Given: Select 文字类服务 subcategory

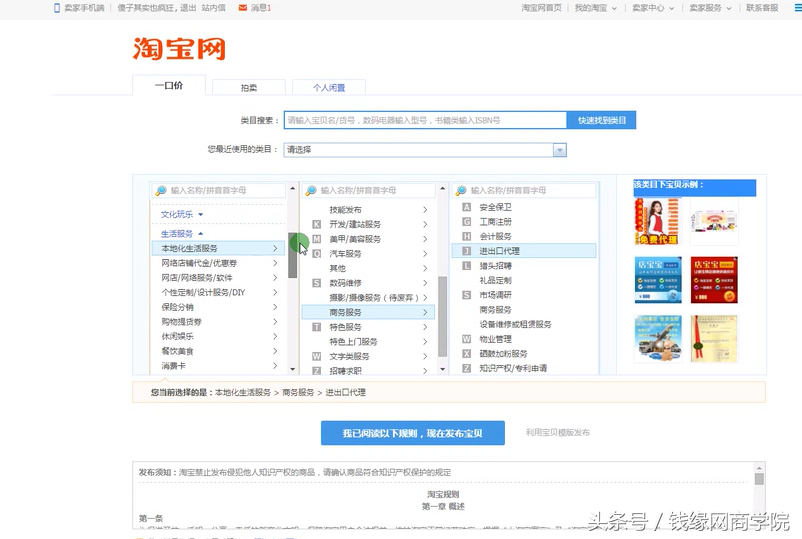Looking at the screenshot, I should coord(368,356).
